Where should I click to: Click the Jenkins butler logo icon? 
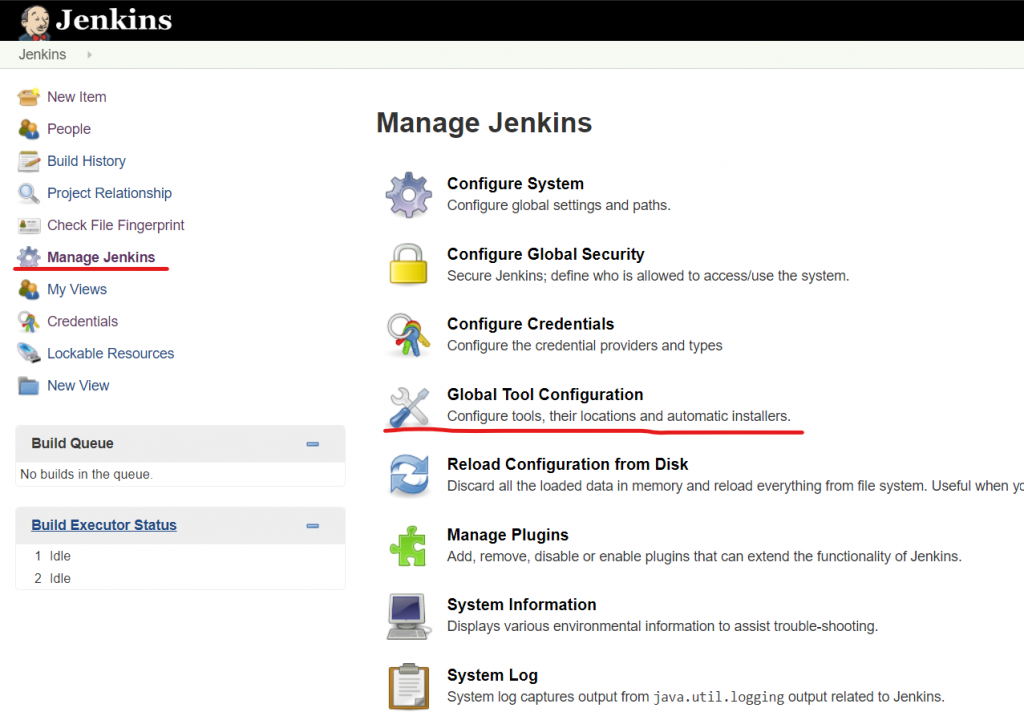[35, 22]
